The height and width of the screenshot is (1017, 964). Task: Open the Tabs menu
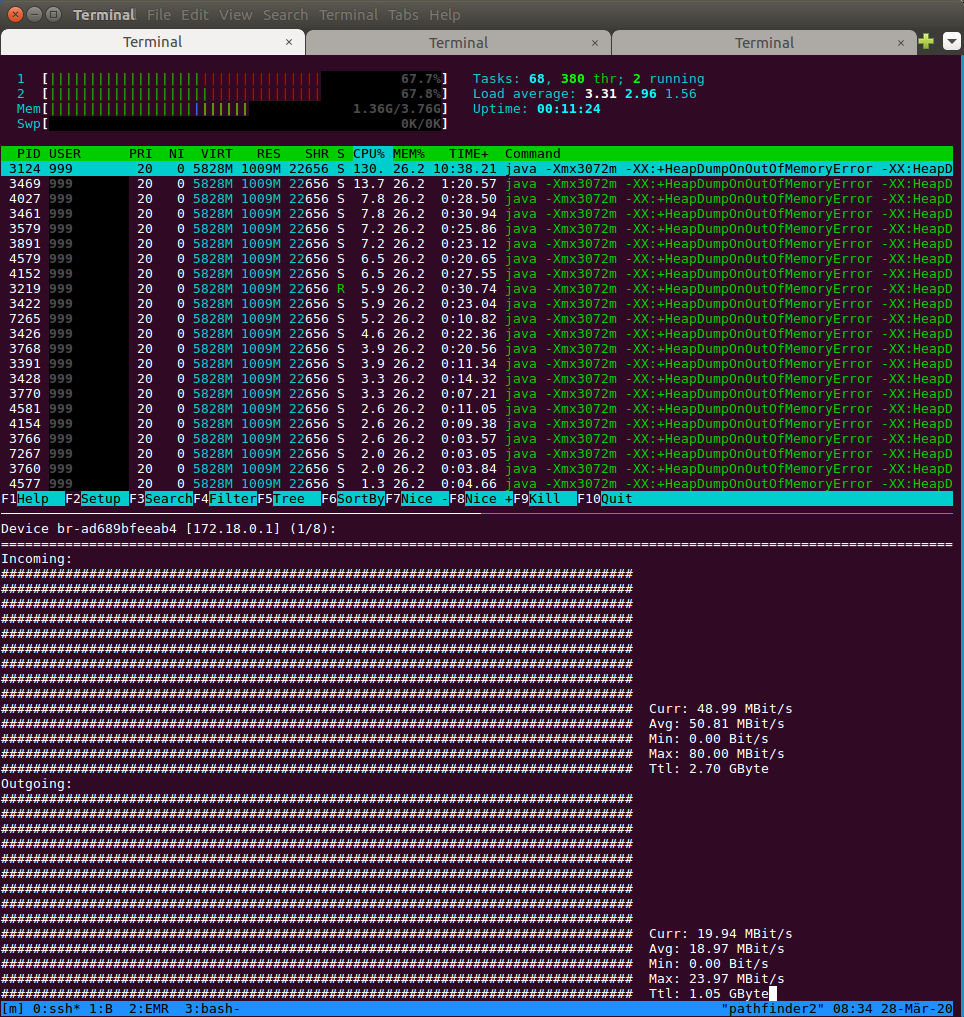click(x=403, y=14)
